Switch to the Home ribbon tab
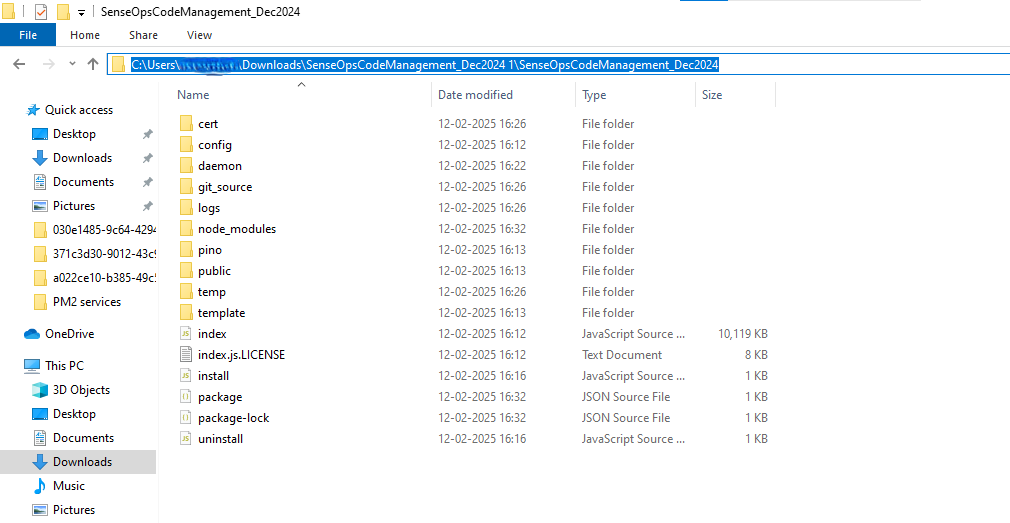 tap(85, 35)
